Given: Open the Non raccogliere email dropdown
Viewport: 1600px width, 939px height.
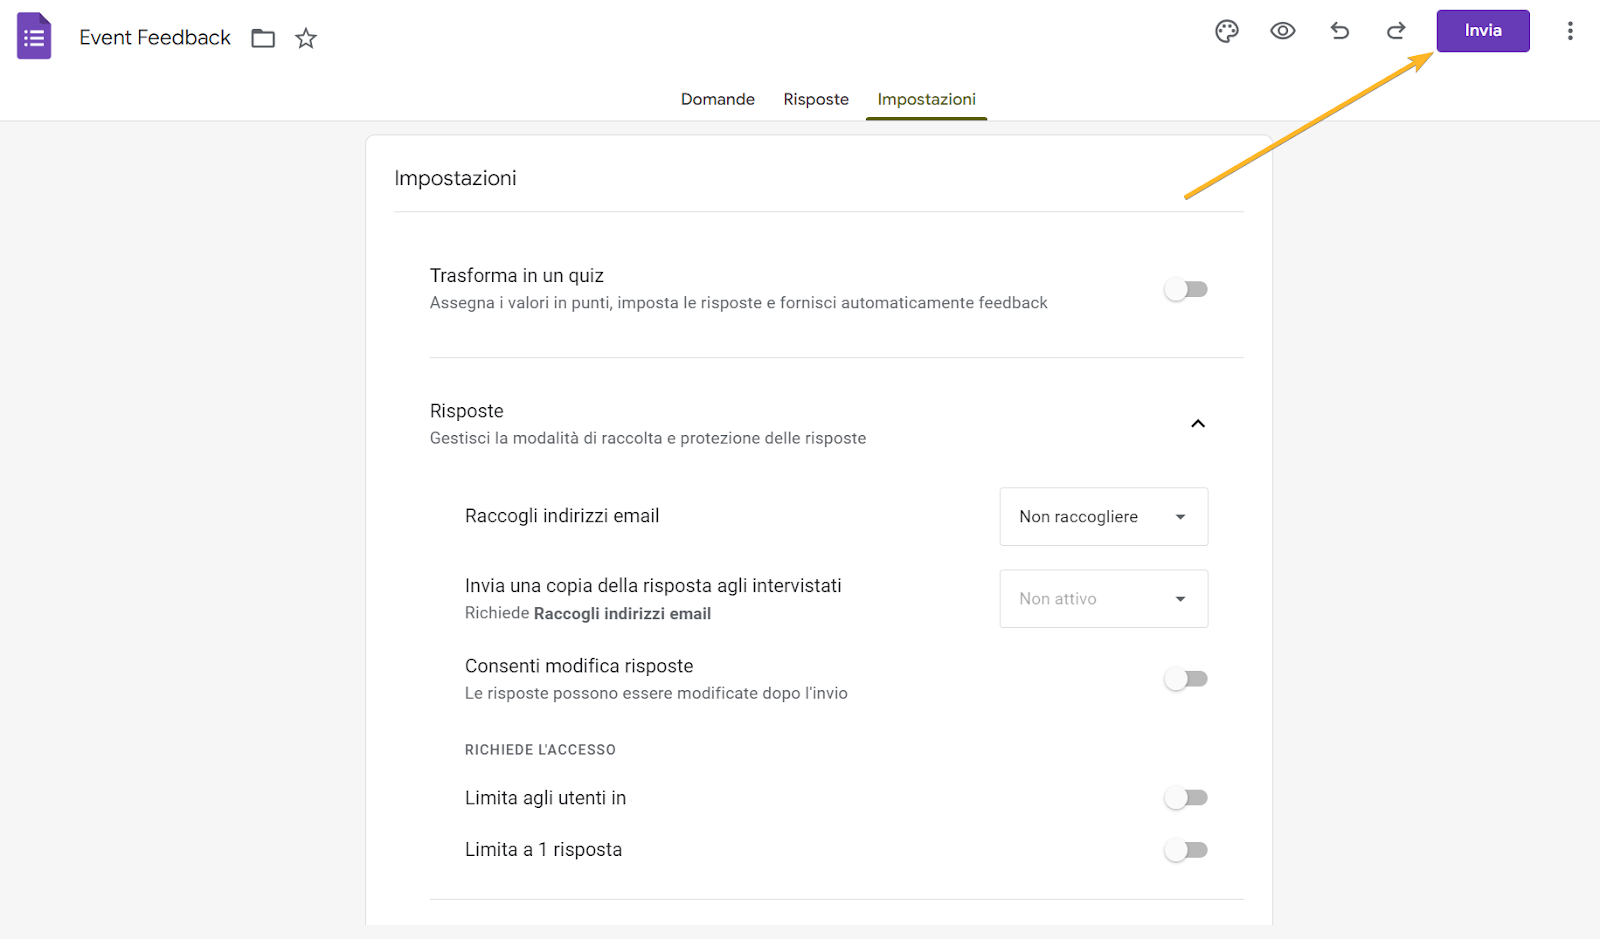Looking at the screenshot, I should click(1103, 517).
